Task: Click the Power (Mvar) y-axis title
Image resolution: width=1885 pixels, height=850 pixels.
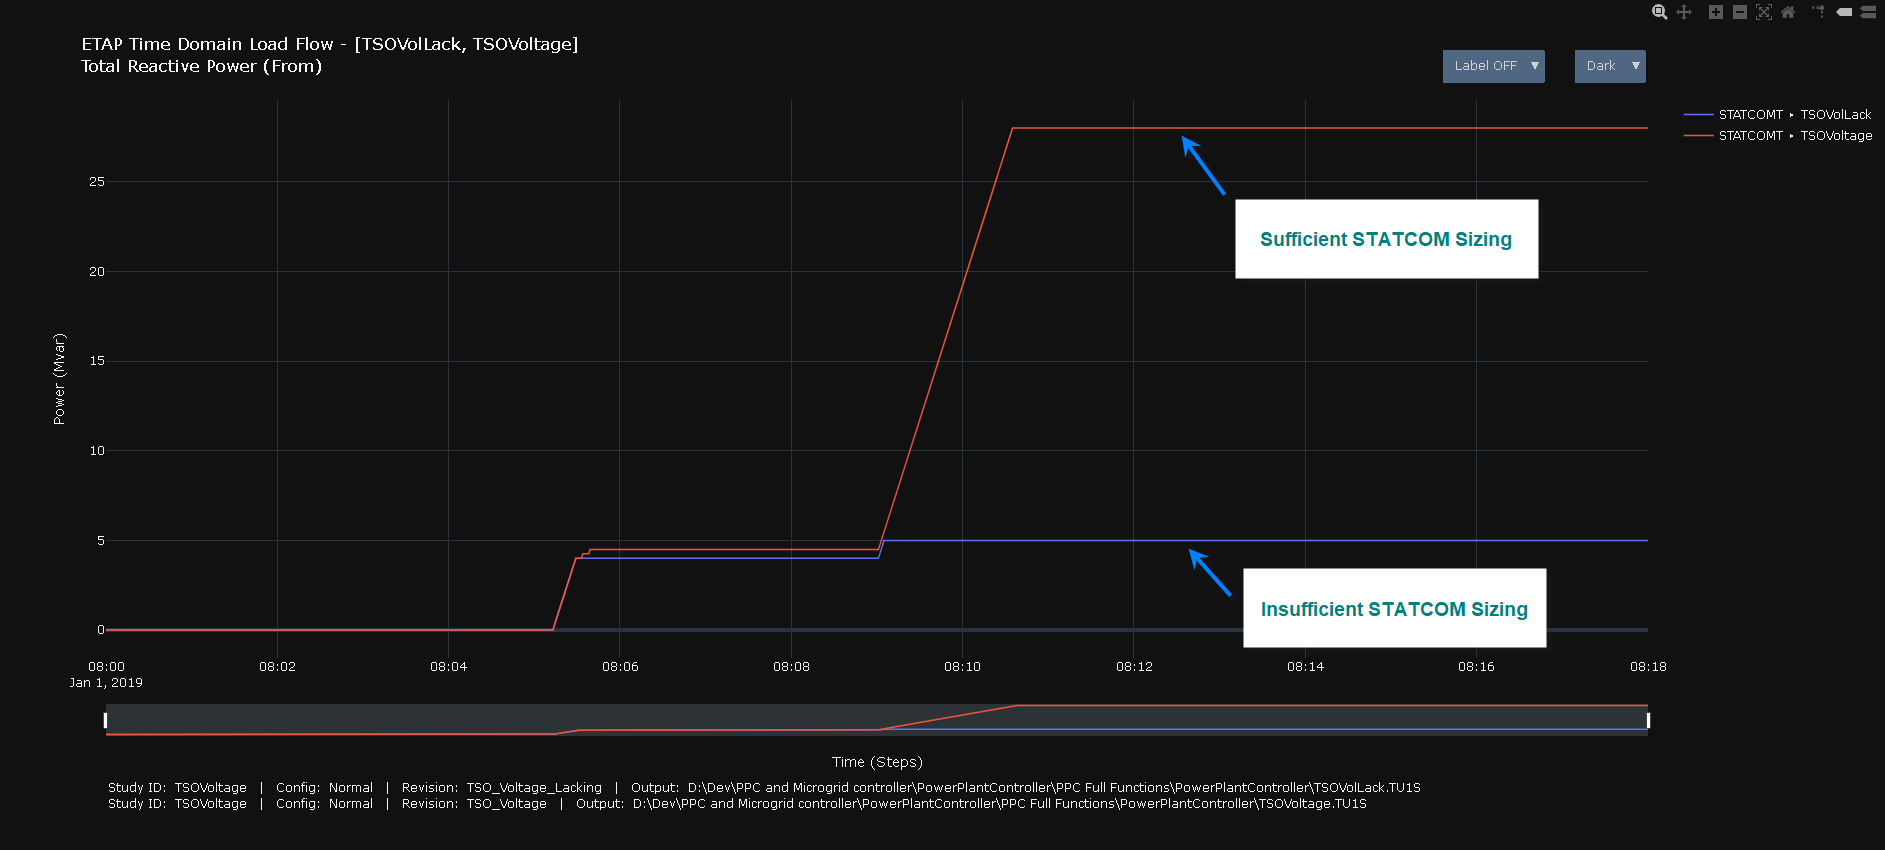Action: pyautogui.click(x=59, y=379)
